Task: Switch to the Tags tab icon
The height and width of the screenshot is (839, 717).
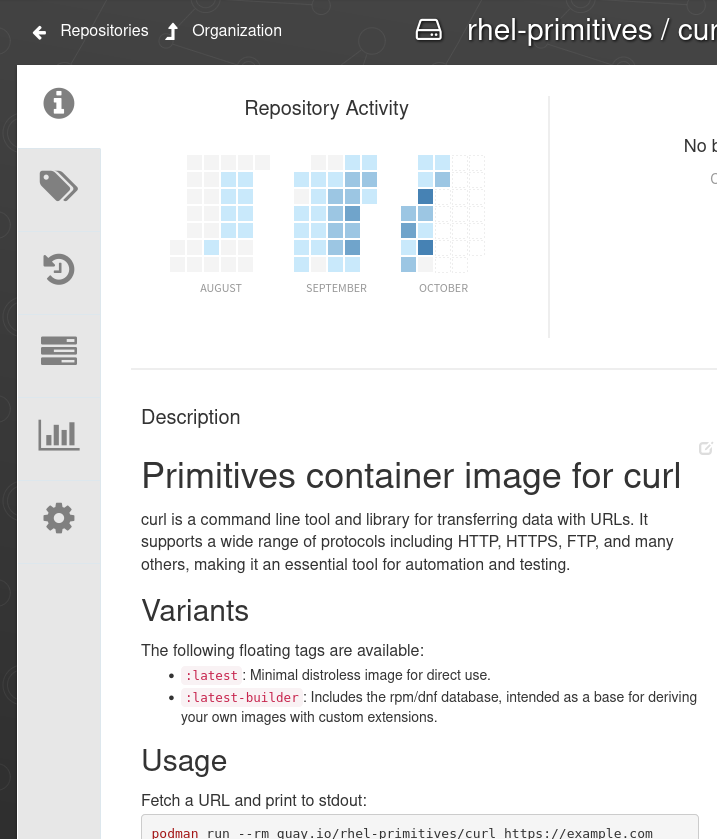Action: click(x=59, y=186)
